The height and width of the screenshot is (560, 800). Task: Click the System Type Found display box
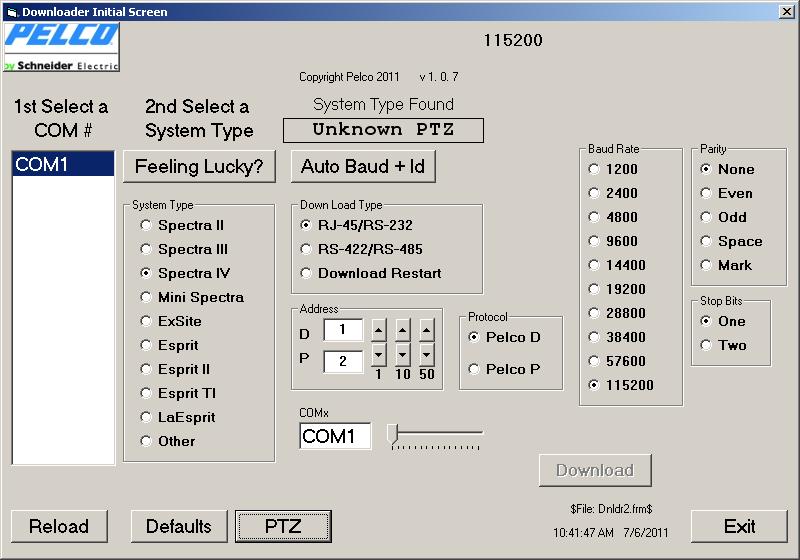point(383,130)
